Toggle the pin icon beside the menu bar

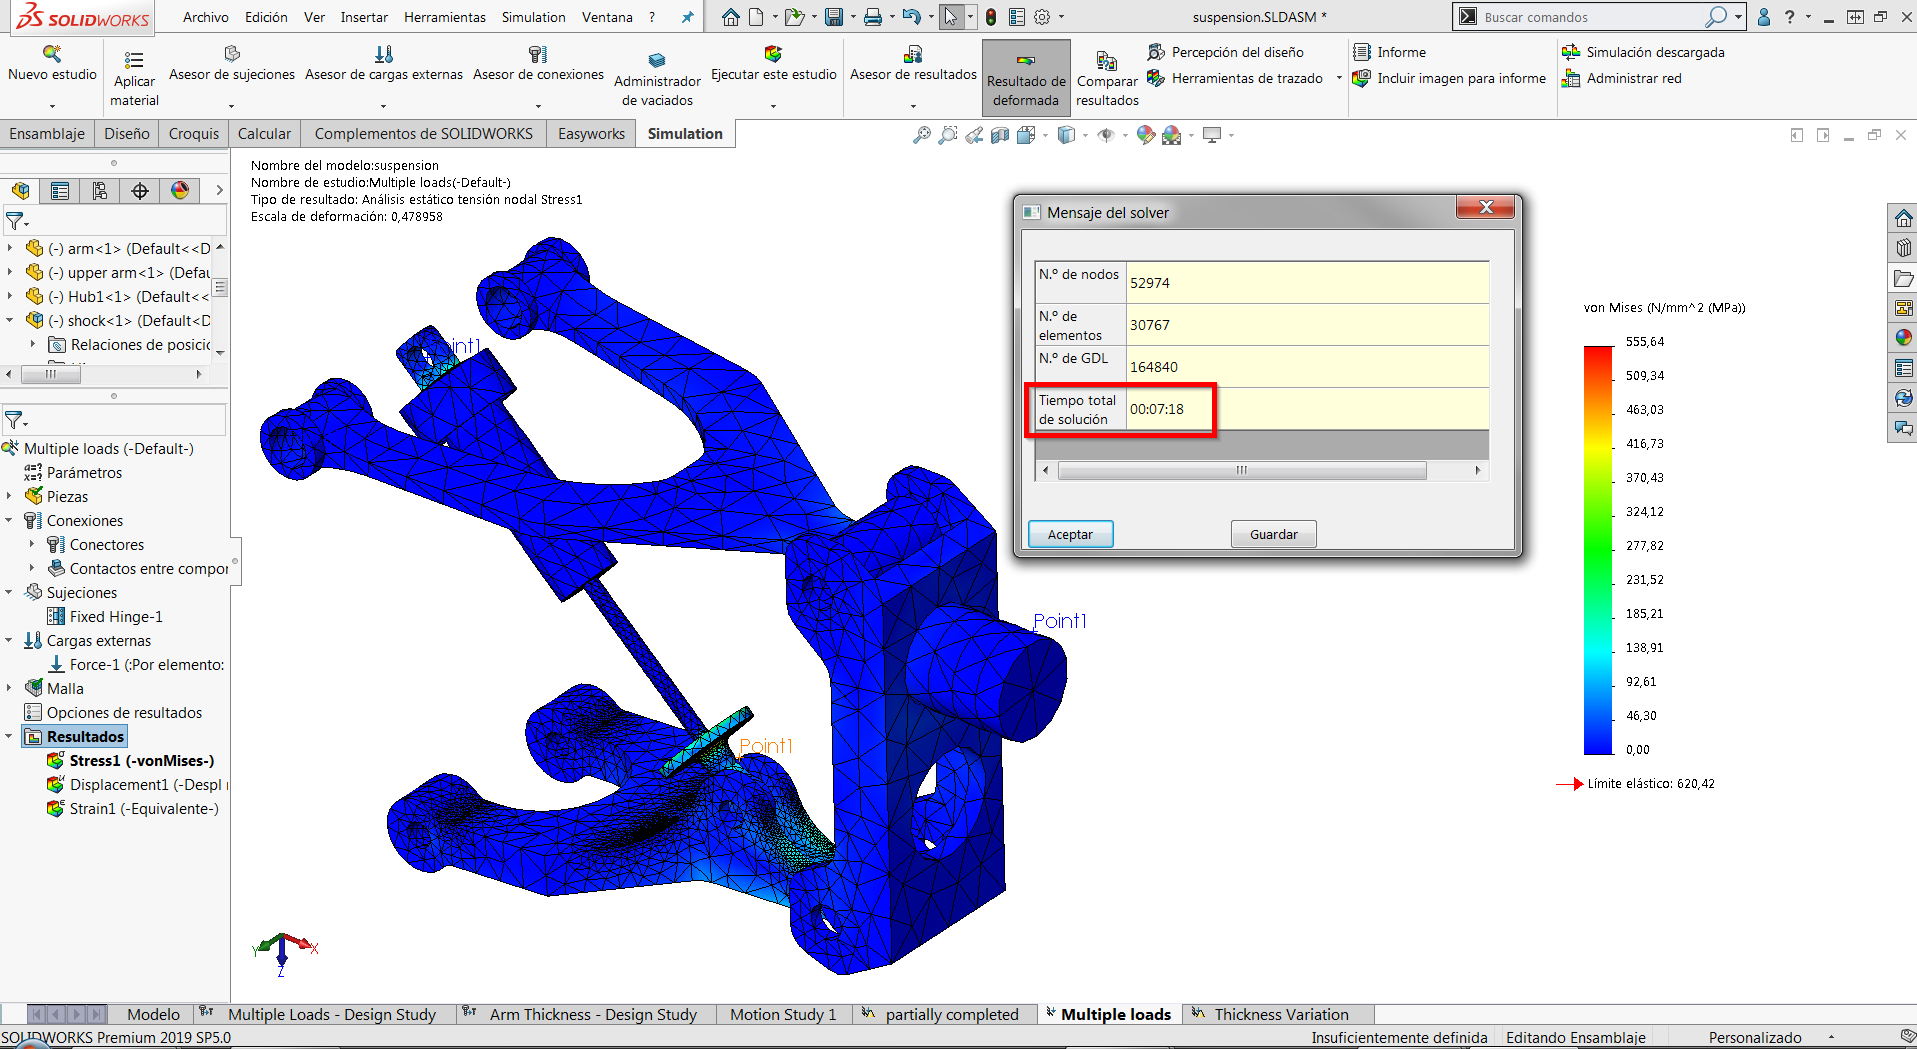click(x=687, y=17)
